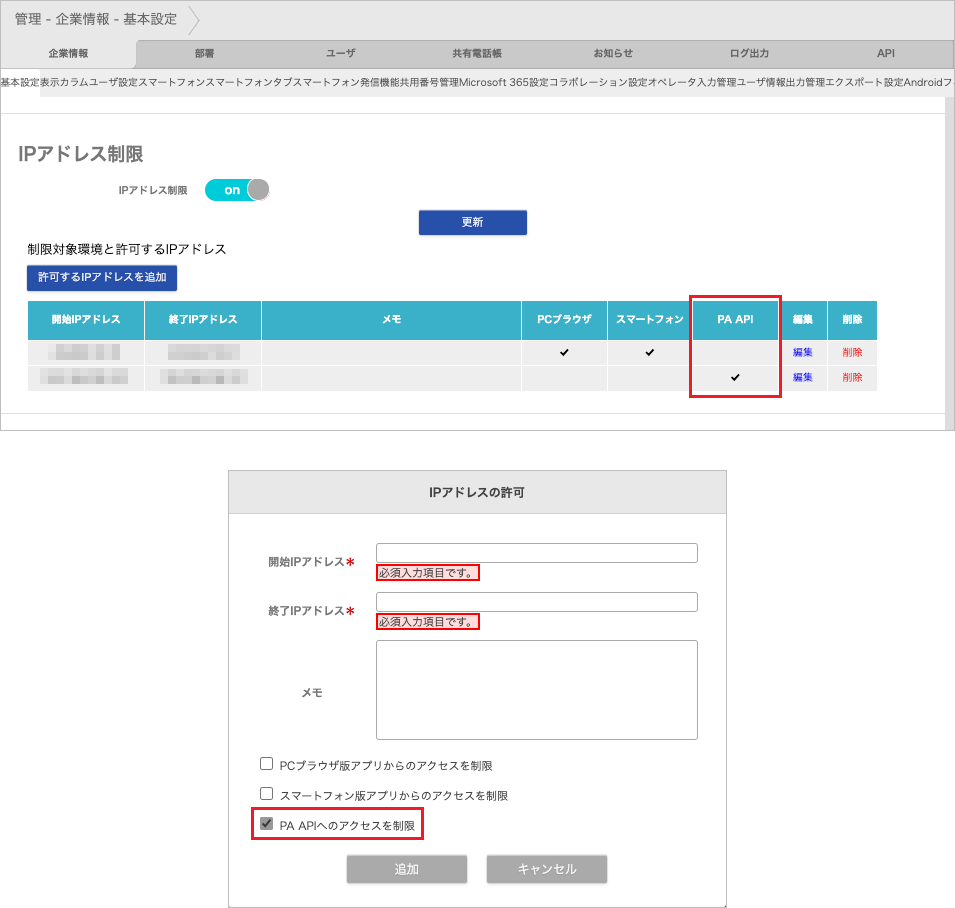This screenshot has height=908, width=955.
Task: Switch to the ユーザ tab
Action: point(340,54)
